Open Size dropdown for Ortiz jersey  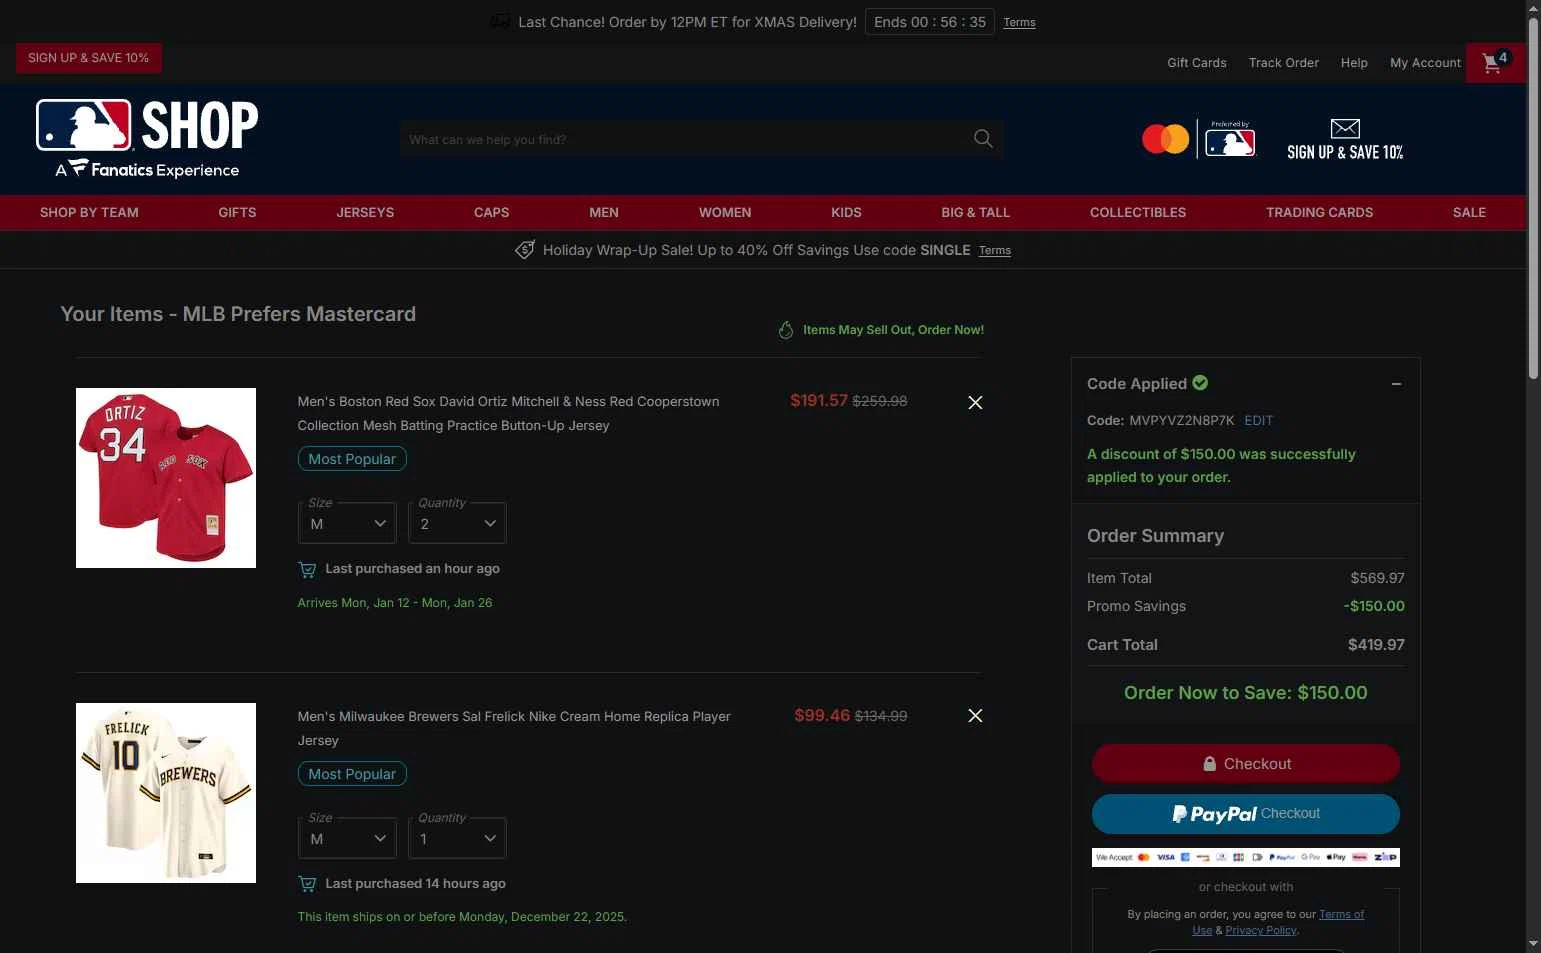[x=347, y=523]
